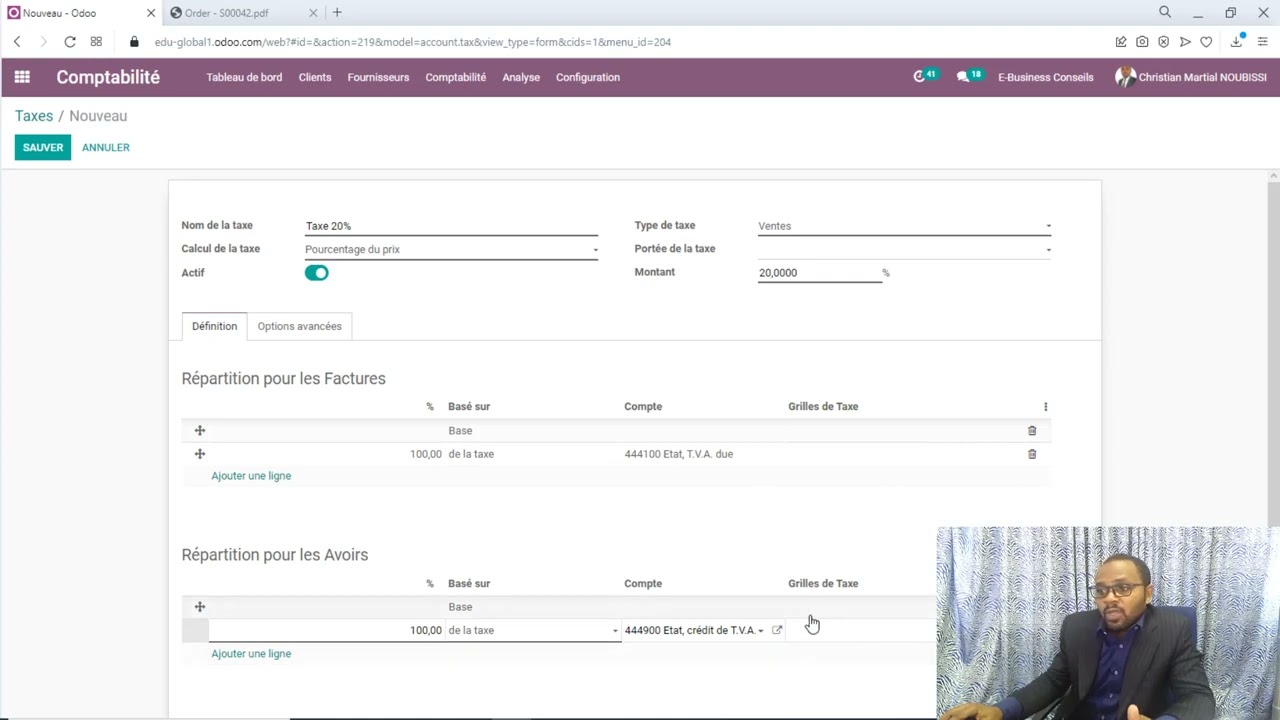Viewport: 1280px width, 720px height.
Task: Delete the 444100 Etat, T.V.A. due line
Action: (1032, 454)
